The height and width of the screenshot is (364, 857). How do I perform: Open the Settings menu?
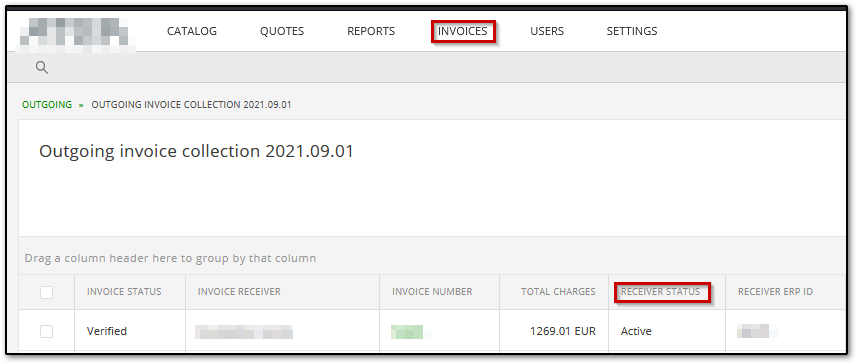(632, 31)
